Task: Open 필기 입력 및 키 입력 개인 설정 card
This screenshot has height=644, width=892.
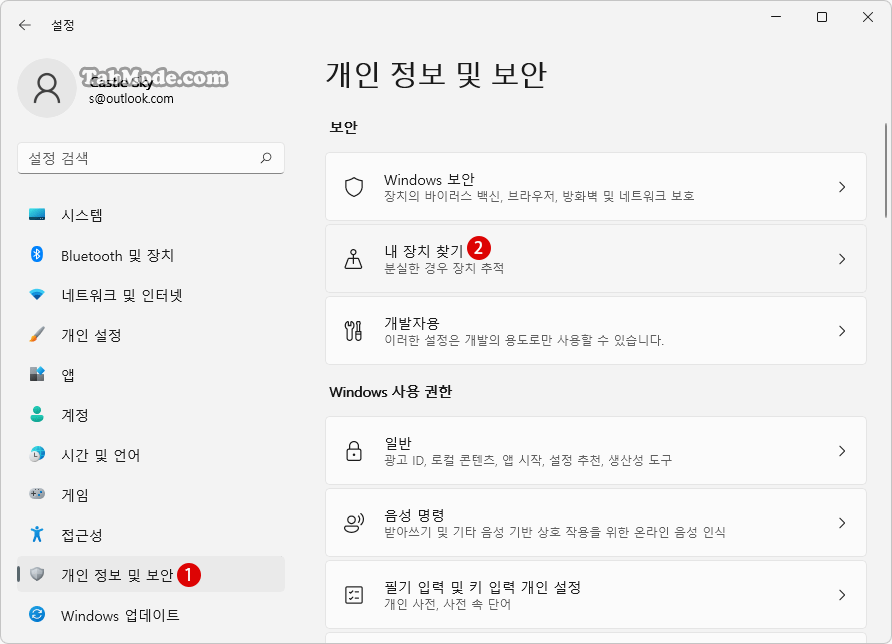Action: pos(596,595)
